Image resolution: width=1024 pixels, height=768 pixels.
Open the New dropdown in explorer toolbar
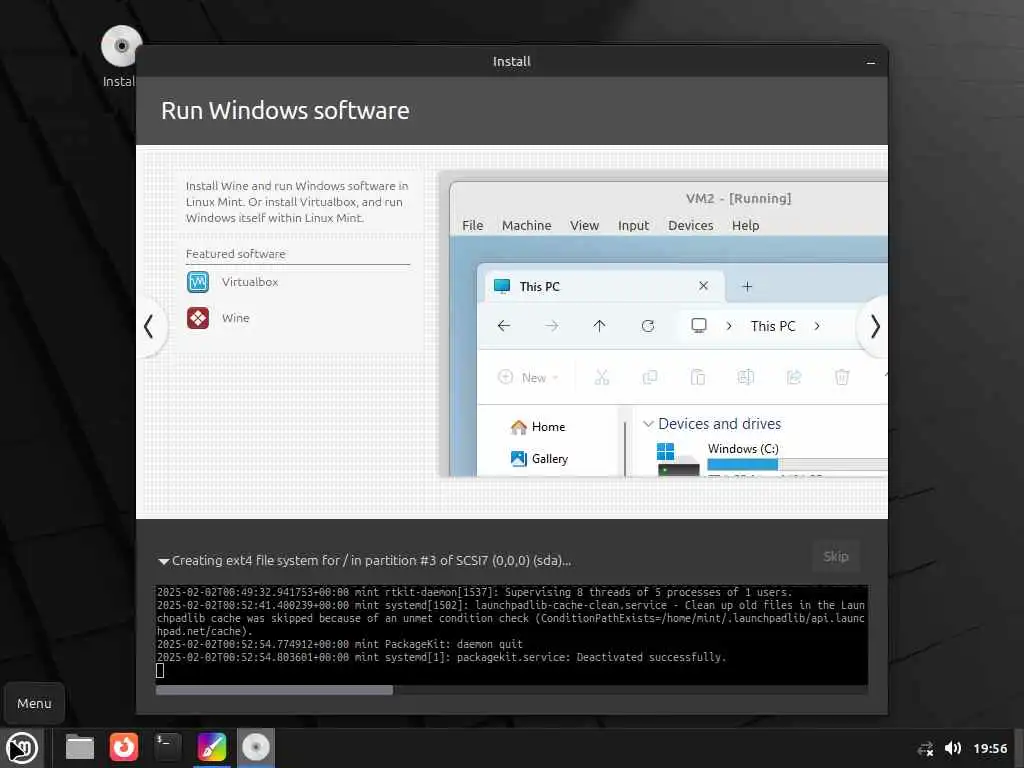528,377
